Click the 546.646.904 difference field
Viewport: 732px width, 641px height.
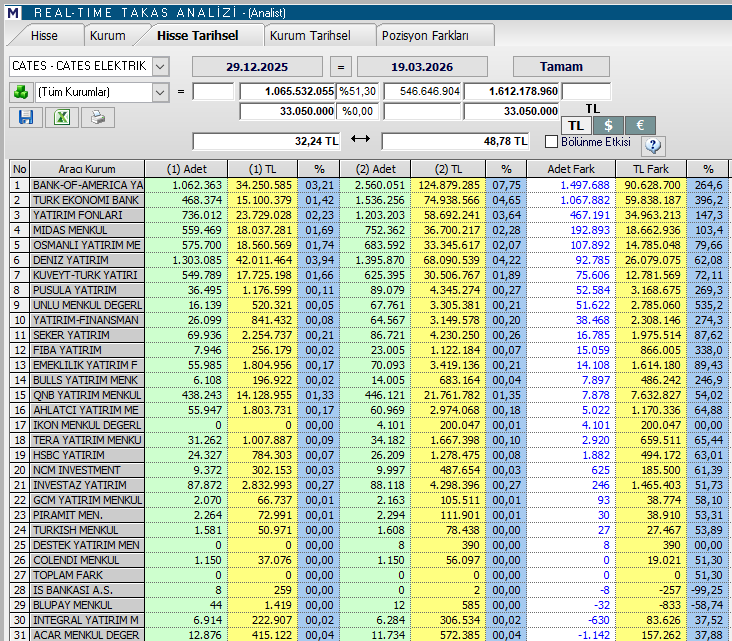click(x=422, y=91)
